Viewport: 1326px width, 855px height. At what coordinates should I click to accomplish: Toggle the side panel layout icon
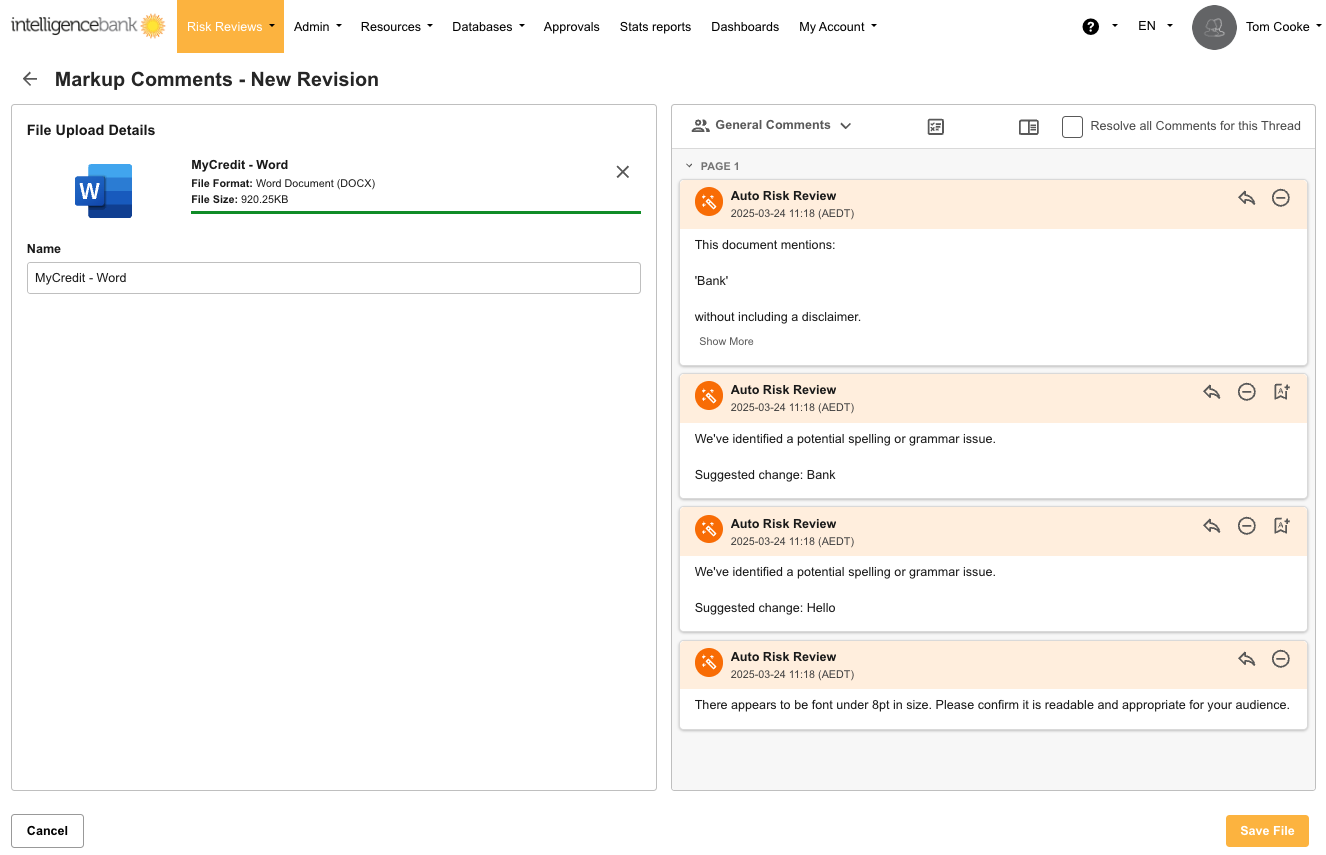click(x=1028, y=127)
